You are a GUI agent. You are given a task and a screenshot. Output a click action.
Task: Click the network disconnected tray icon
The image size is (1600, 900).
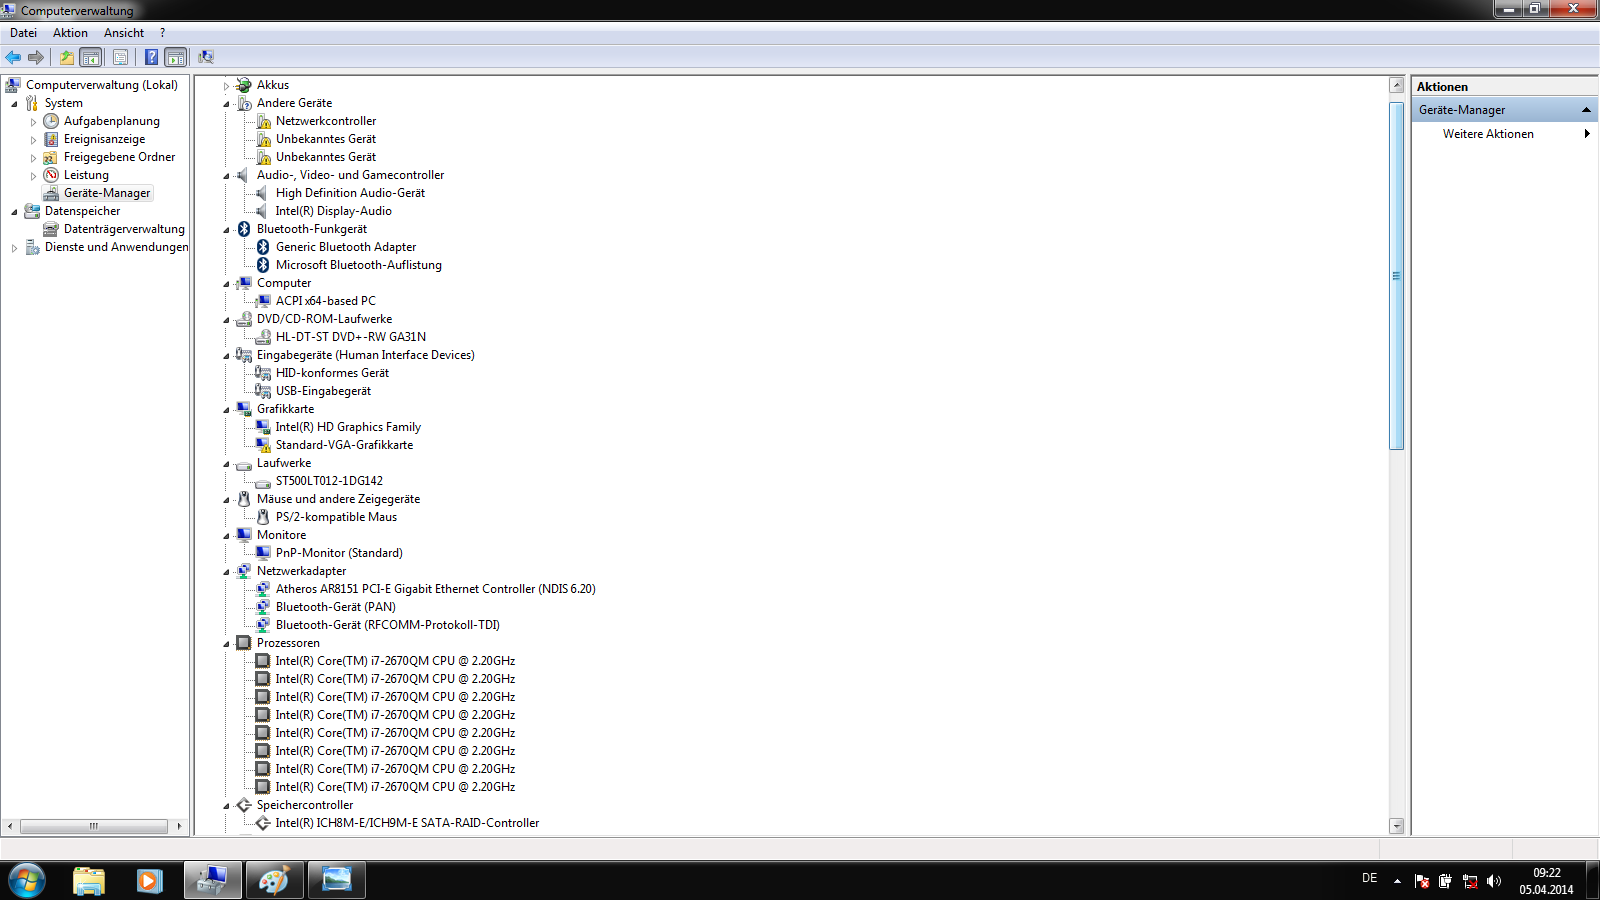click(1470, 881)
